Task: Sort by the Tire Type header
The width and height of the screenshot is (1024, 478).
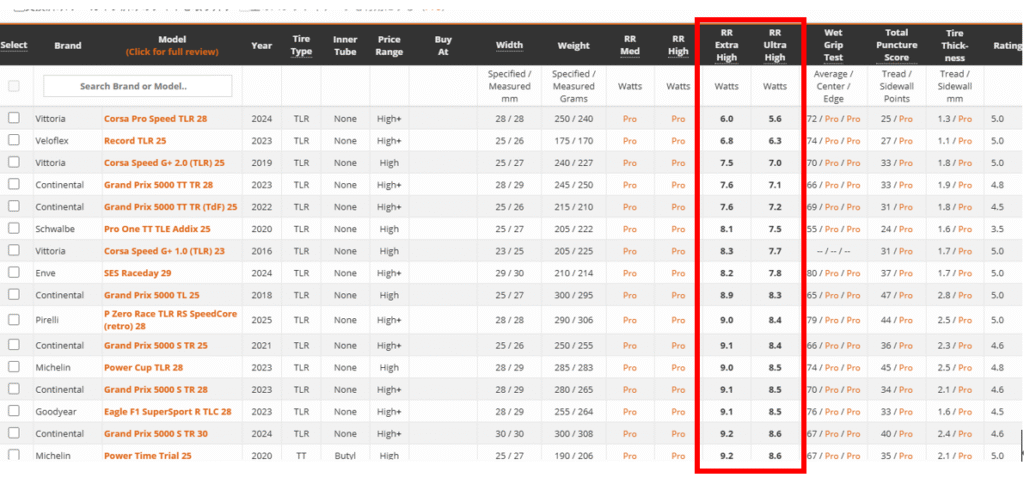Action: point(301,45)
